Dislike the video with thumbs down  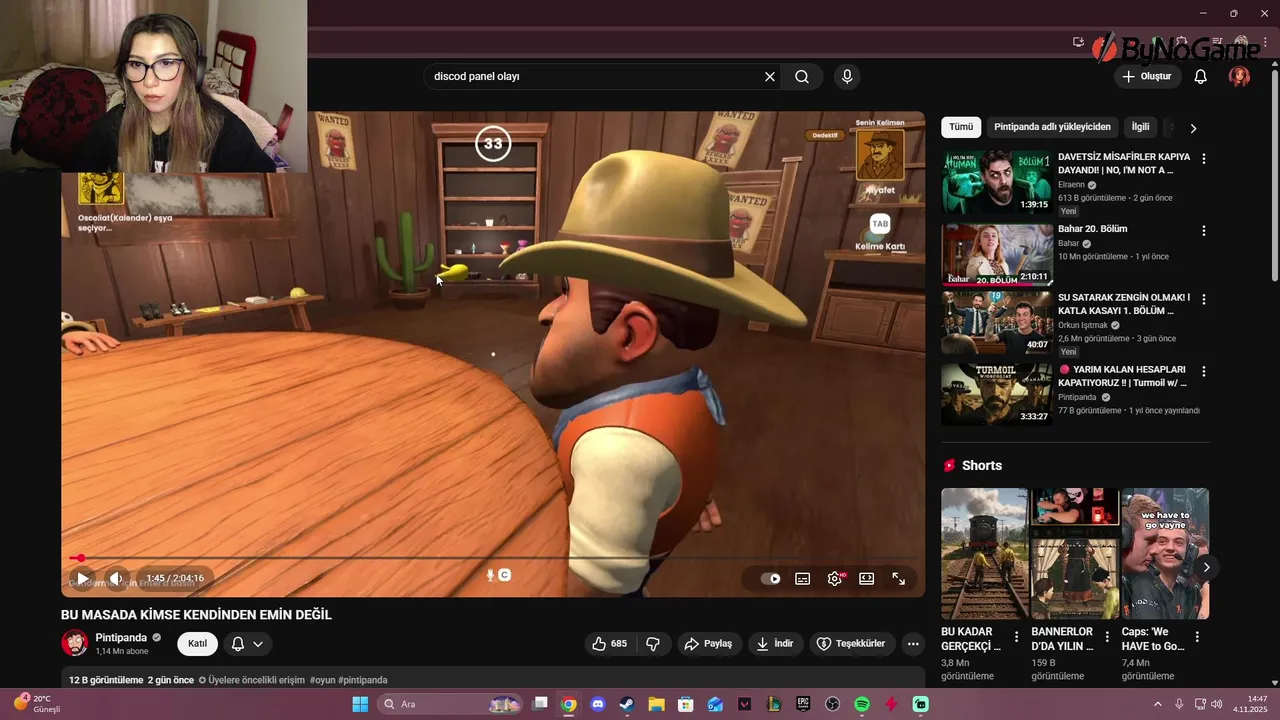(x=653, y=643)
